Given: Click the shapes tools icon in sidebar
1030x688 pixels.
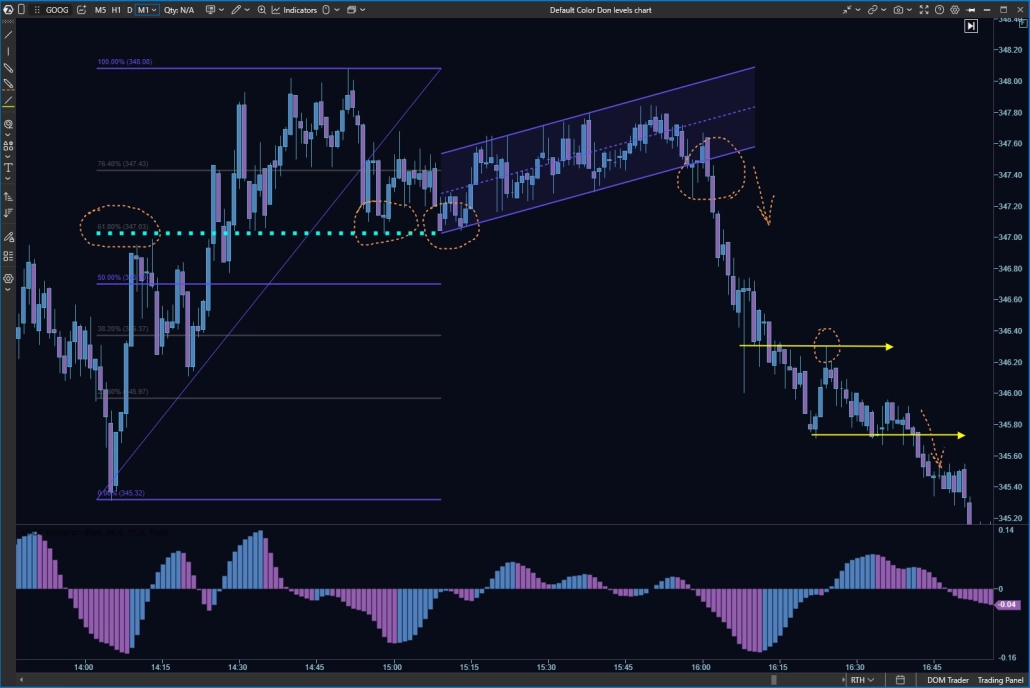Looking at the screenshot, I should coord(8,146).
